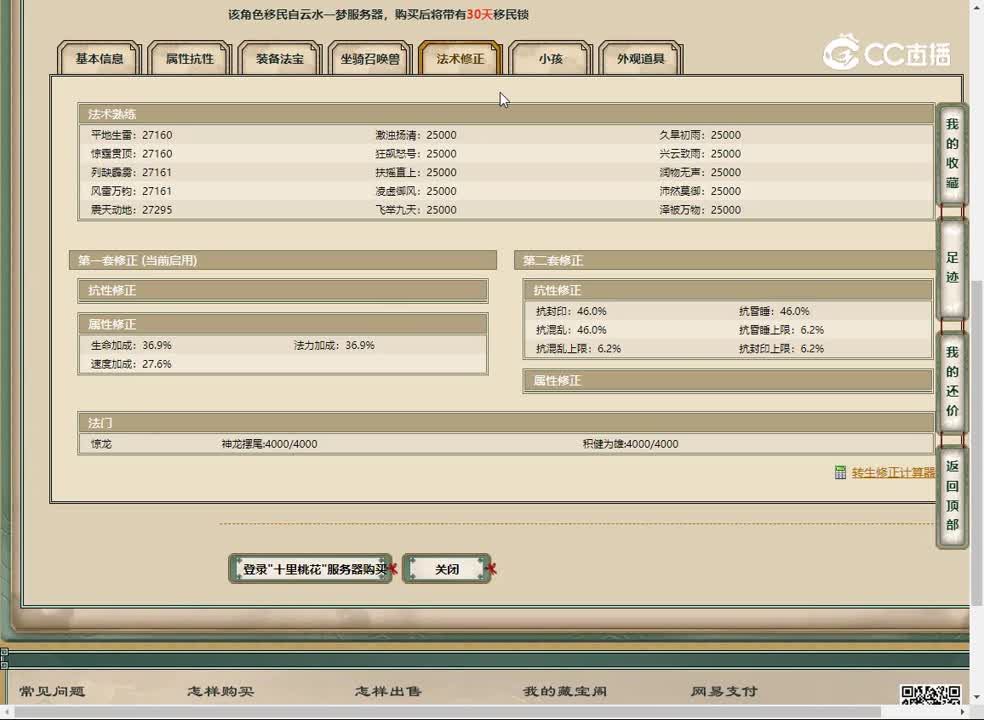Click the 登录"十里桃花"服务器购买 button
This screenshot has height=720, width=984.
311,569
